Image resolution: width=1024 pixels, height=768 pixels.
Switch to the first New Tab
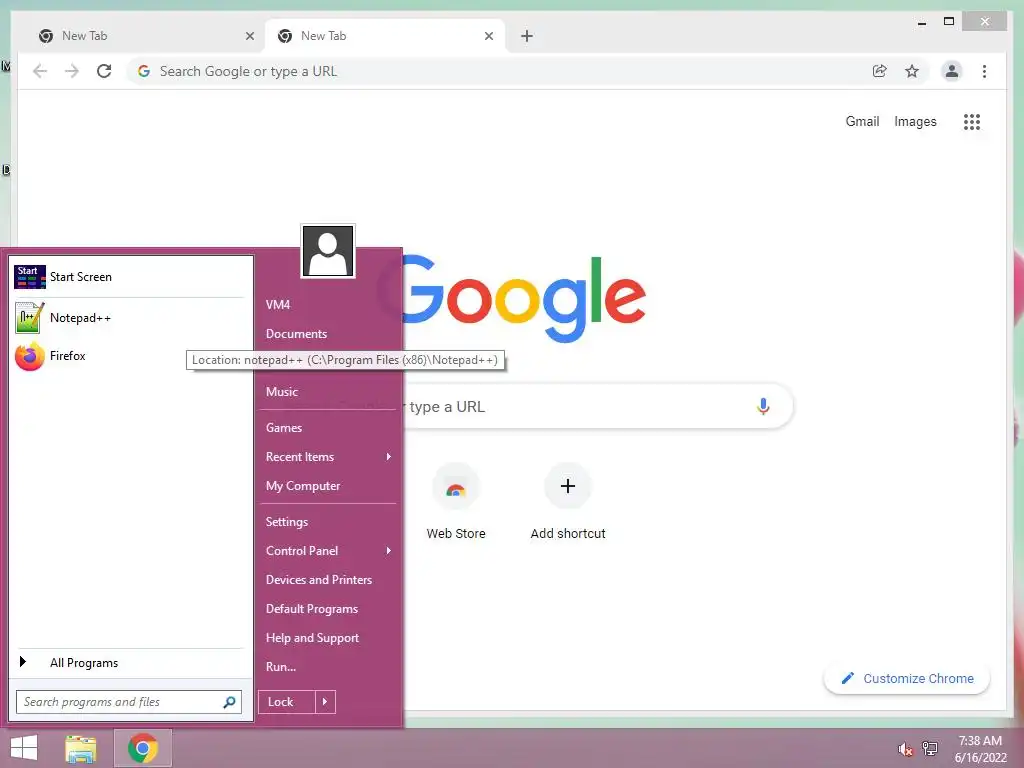(145, 36)
